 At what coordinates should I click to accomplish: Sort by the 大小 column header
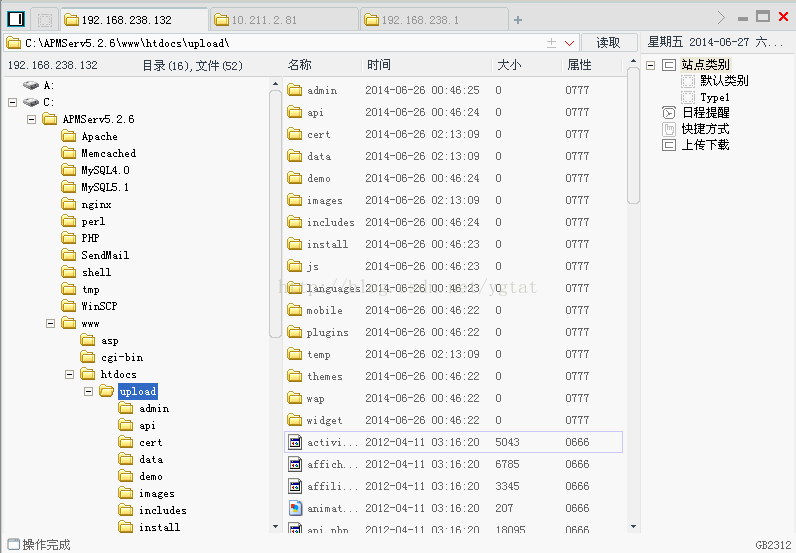coord(509,65)
